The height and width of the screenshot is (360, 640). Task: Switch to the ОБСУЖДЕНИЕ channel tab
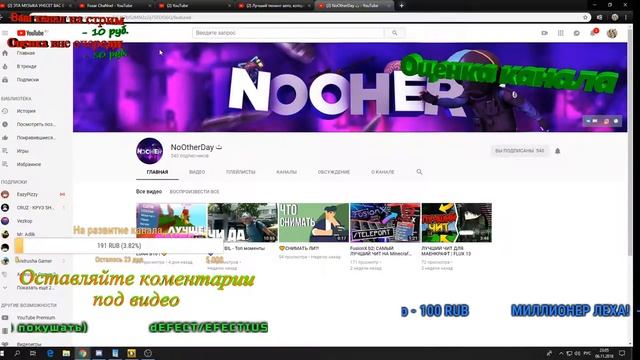333,172
